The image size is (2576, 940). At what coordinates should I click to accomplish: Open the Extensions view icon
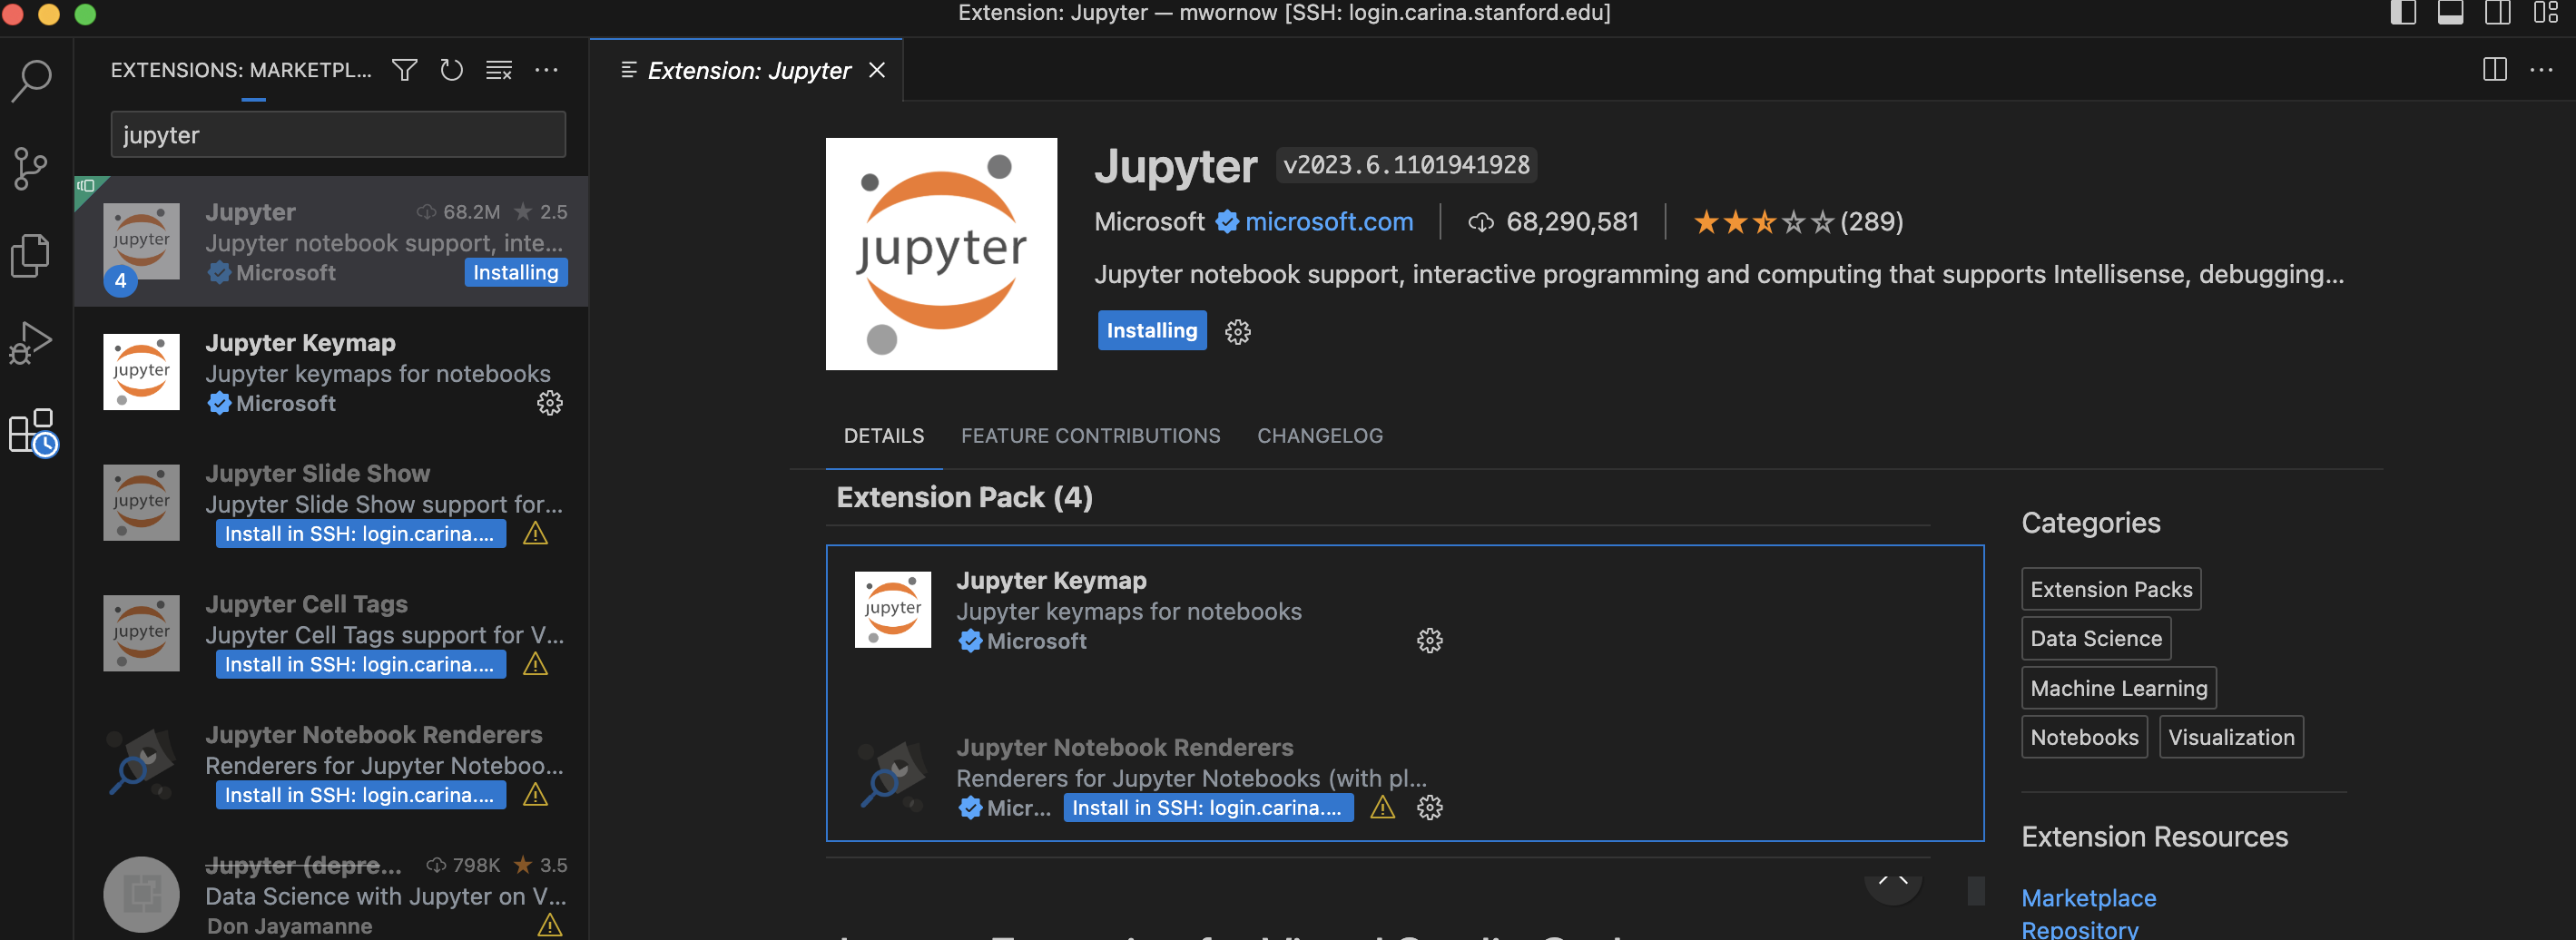pyautogui.click(x=32, y=432)
